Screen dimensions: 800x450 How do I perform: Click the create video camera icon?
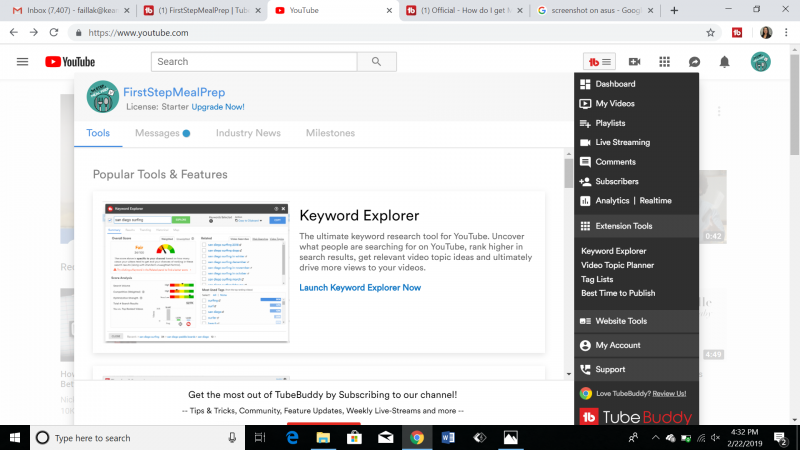click(x=634, y=62)
